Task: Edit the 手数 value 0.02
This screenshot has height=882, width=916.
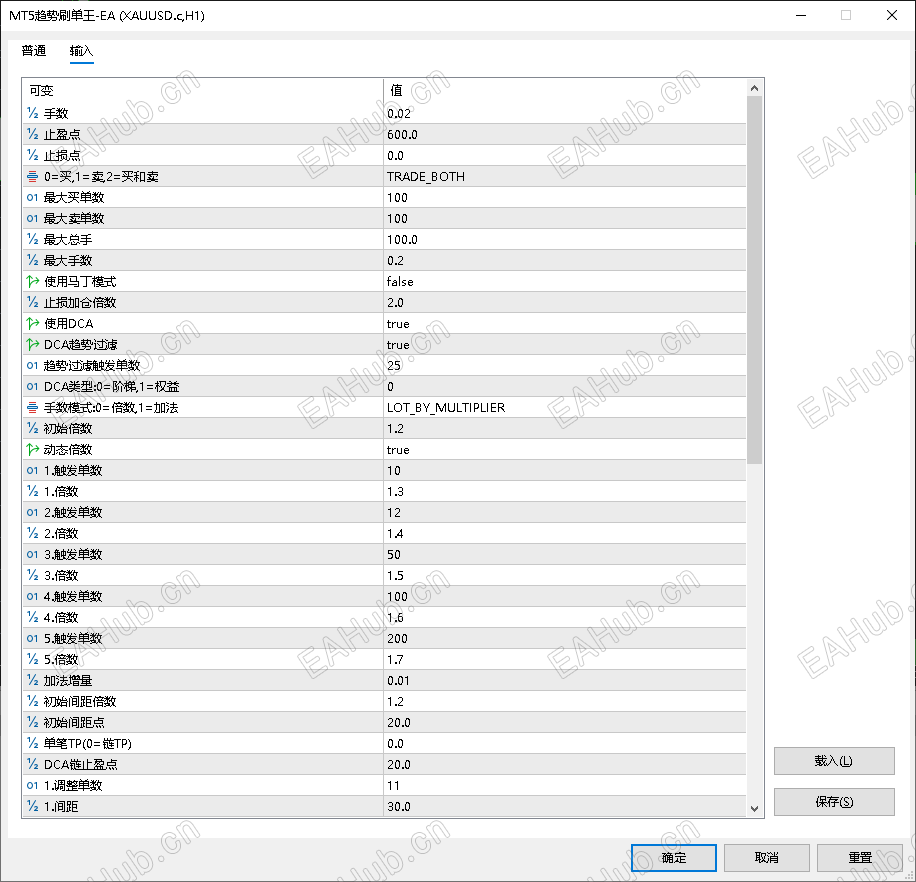Action: pos(564,113)
